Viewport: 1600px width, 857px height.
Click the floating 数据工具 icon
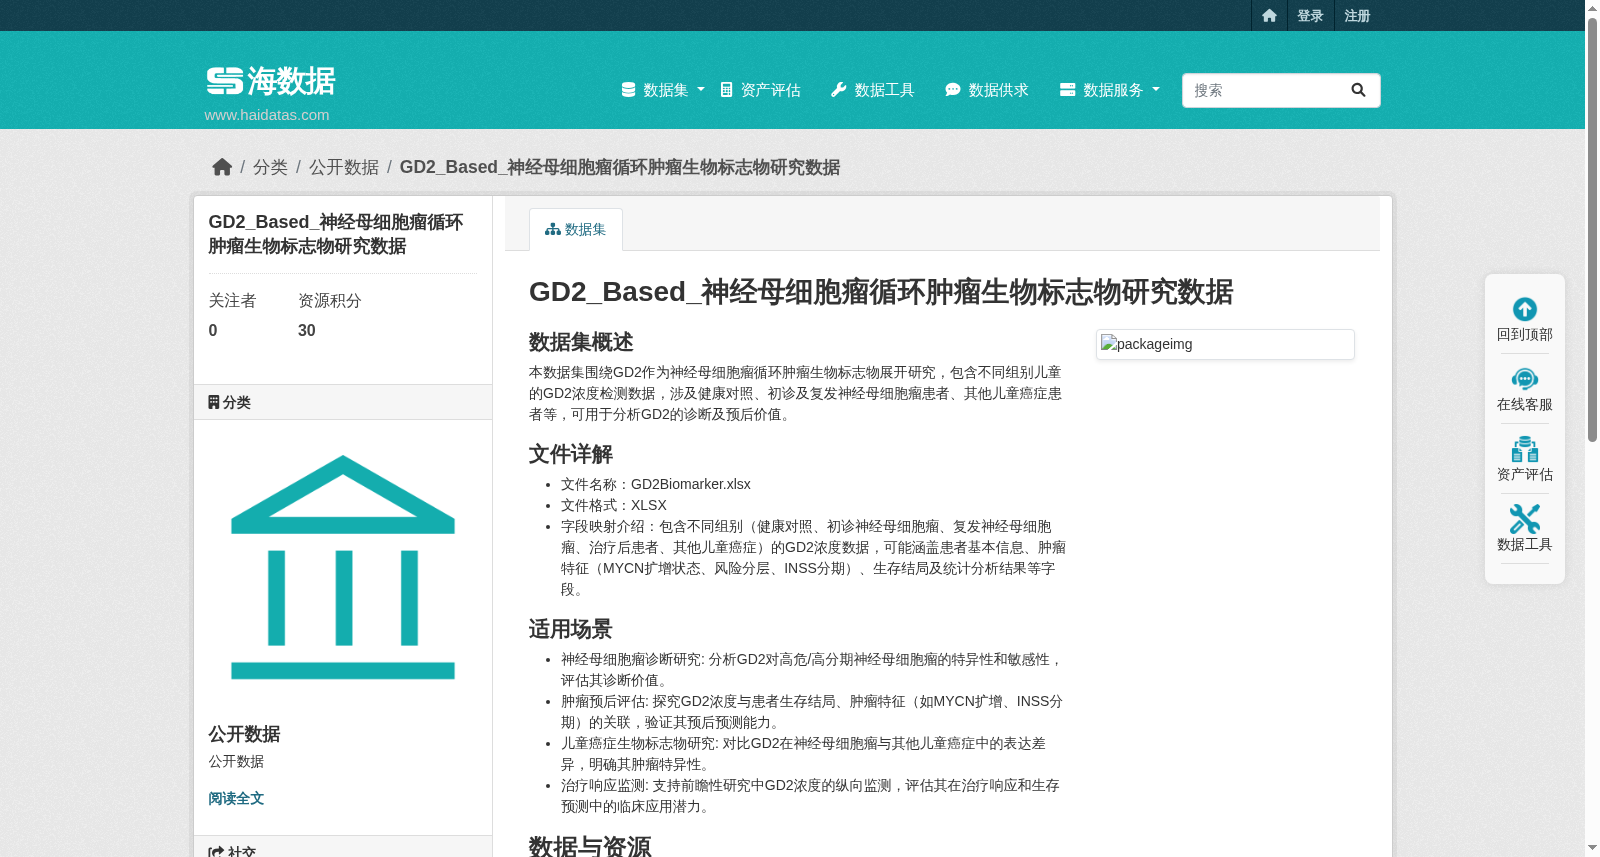[1525, 519]
